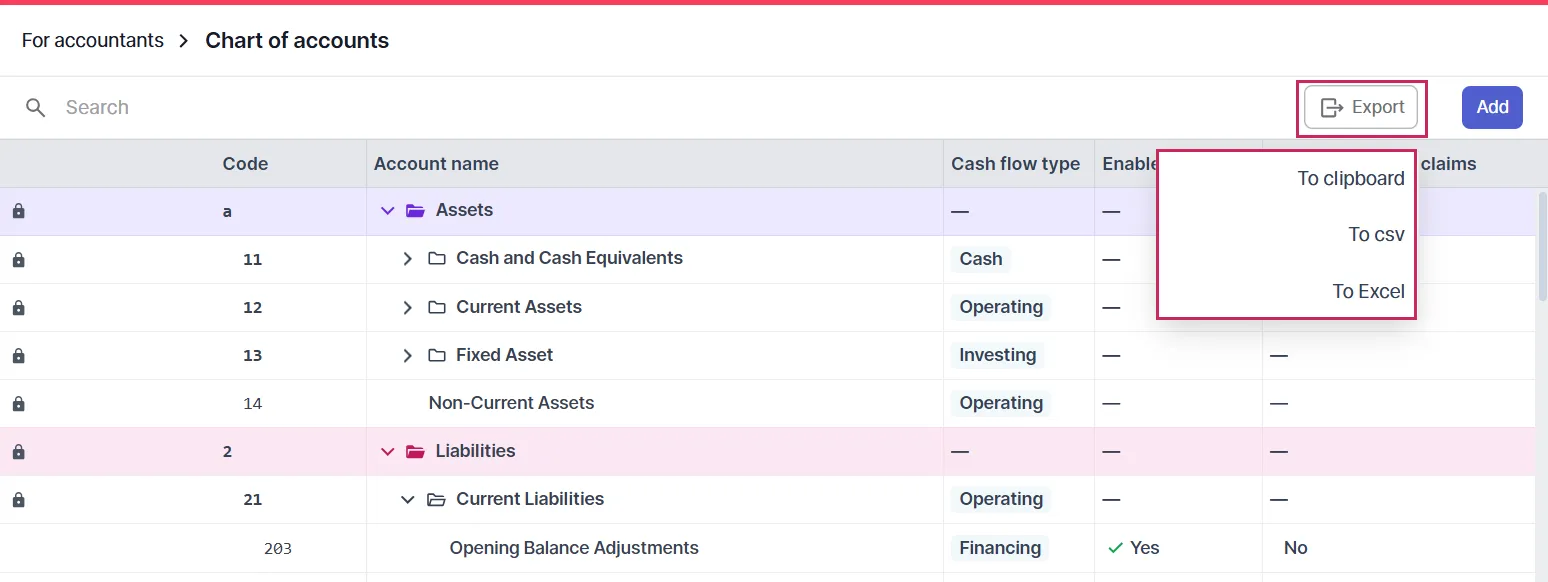Click the purple Assets folder icon
The width and height of the screenshot is (1548, 582).
415,210
